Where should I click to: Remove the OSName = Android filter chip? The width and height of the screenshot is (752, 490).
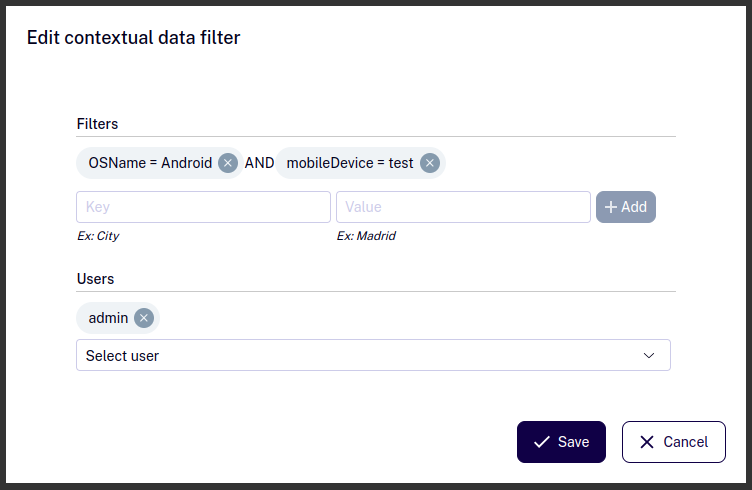click(228, 163)
